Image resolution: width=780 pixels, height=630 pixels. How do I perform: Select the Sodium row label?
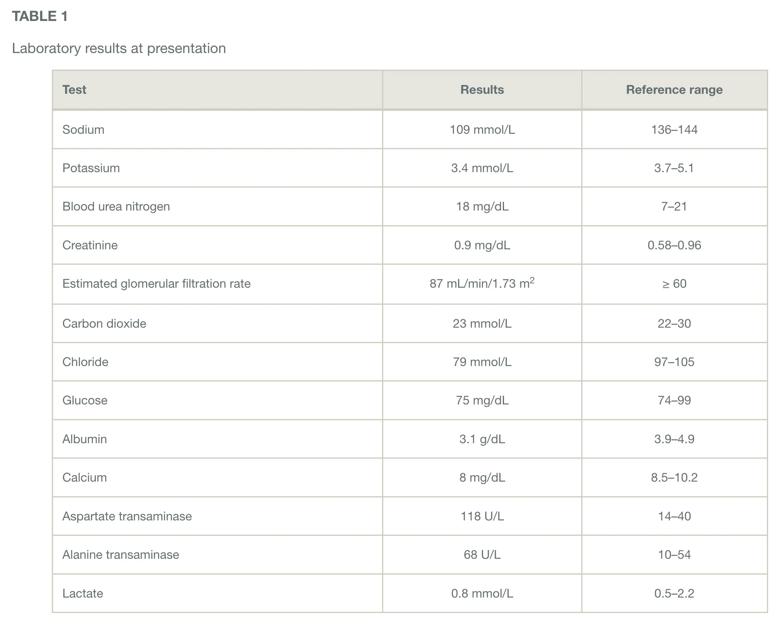[x=83, y=130]
